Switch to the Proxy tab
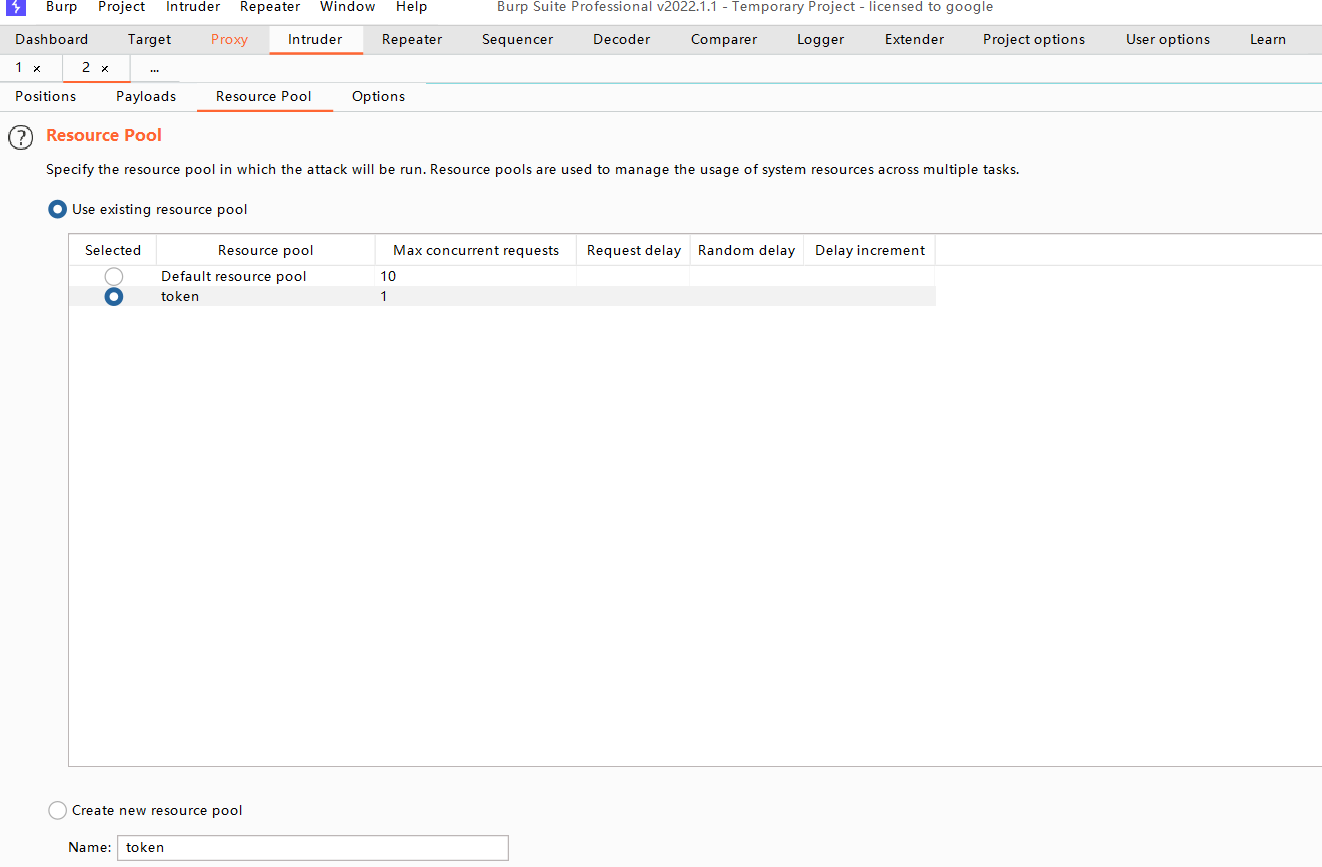Screen dimensions: 1322x867 coord(229,39)
